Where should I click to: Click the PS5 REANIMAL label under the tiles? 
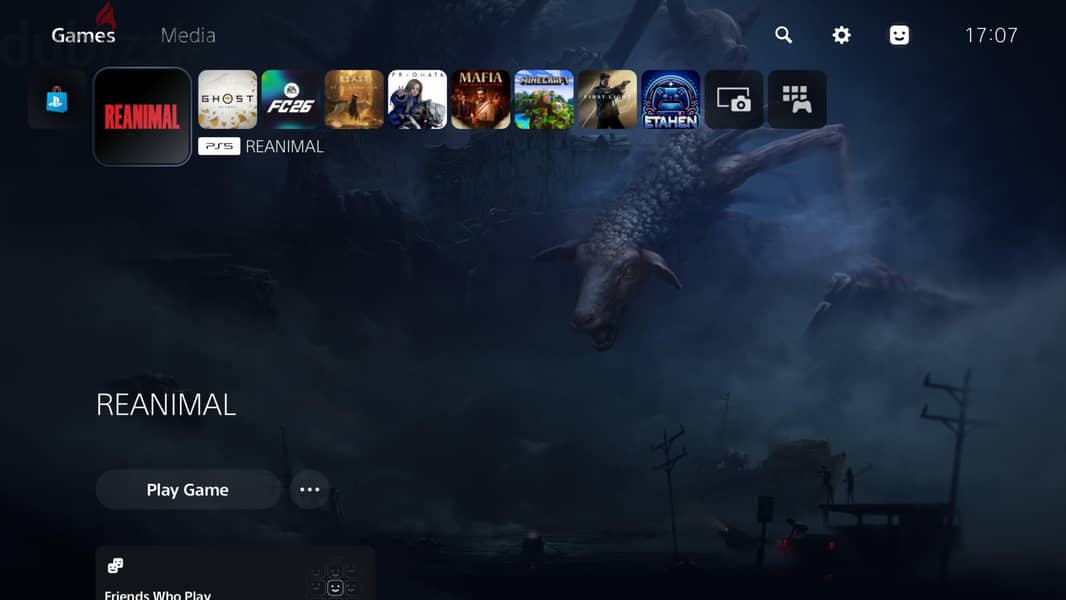(x=261, y=146)
